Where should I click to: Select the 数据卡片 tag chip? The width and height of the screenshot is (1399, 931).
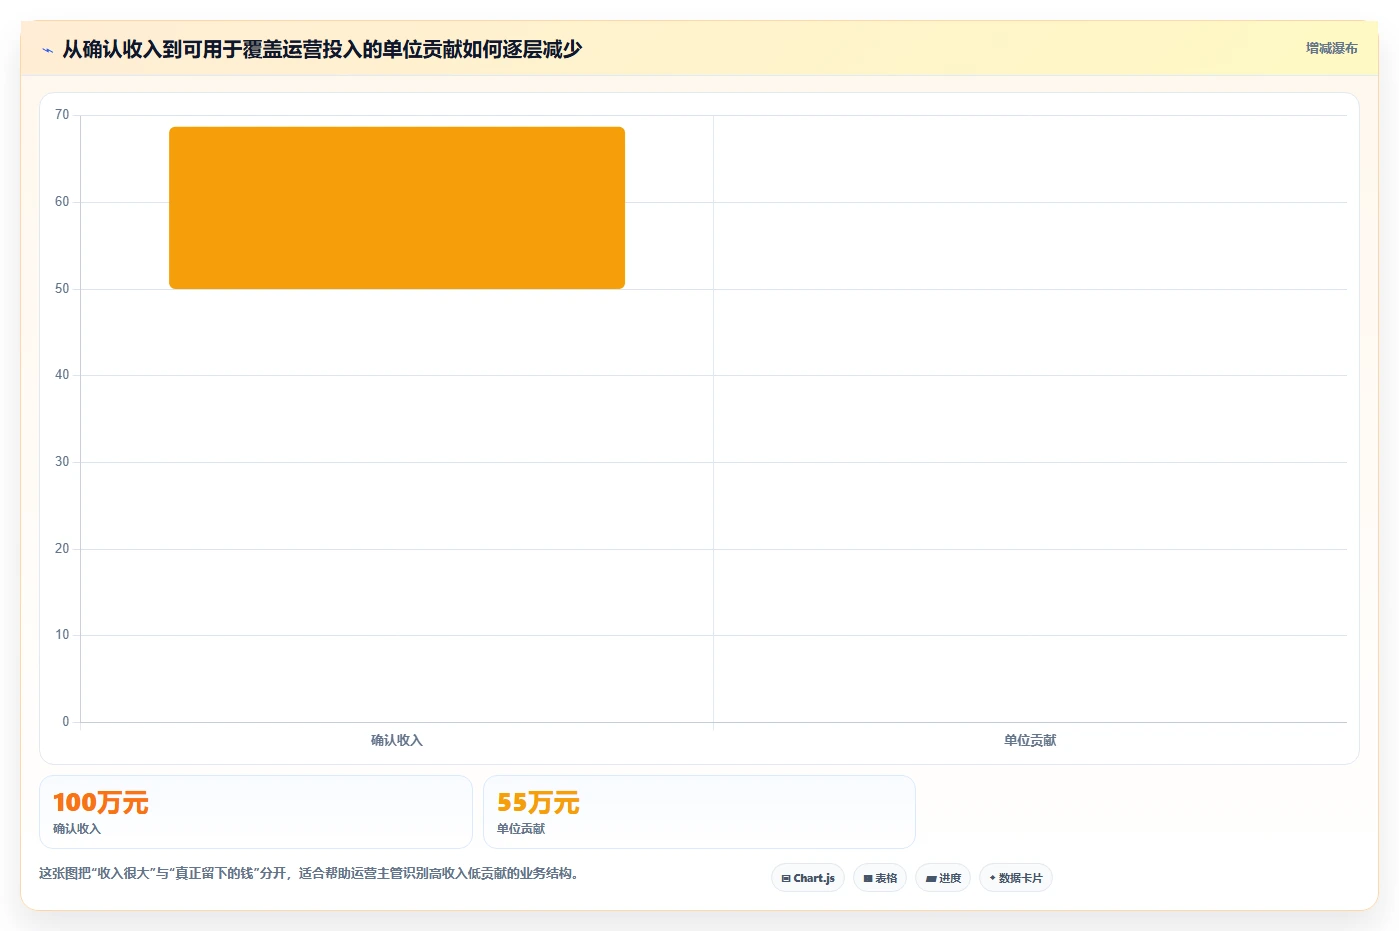pos(1016,878)
